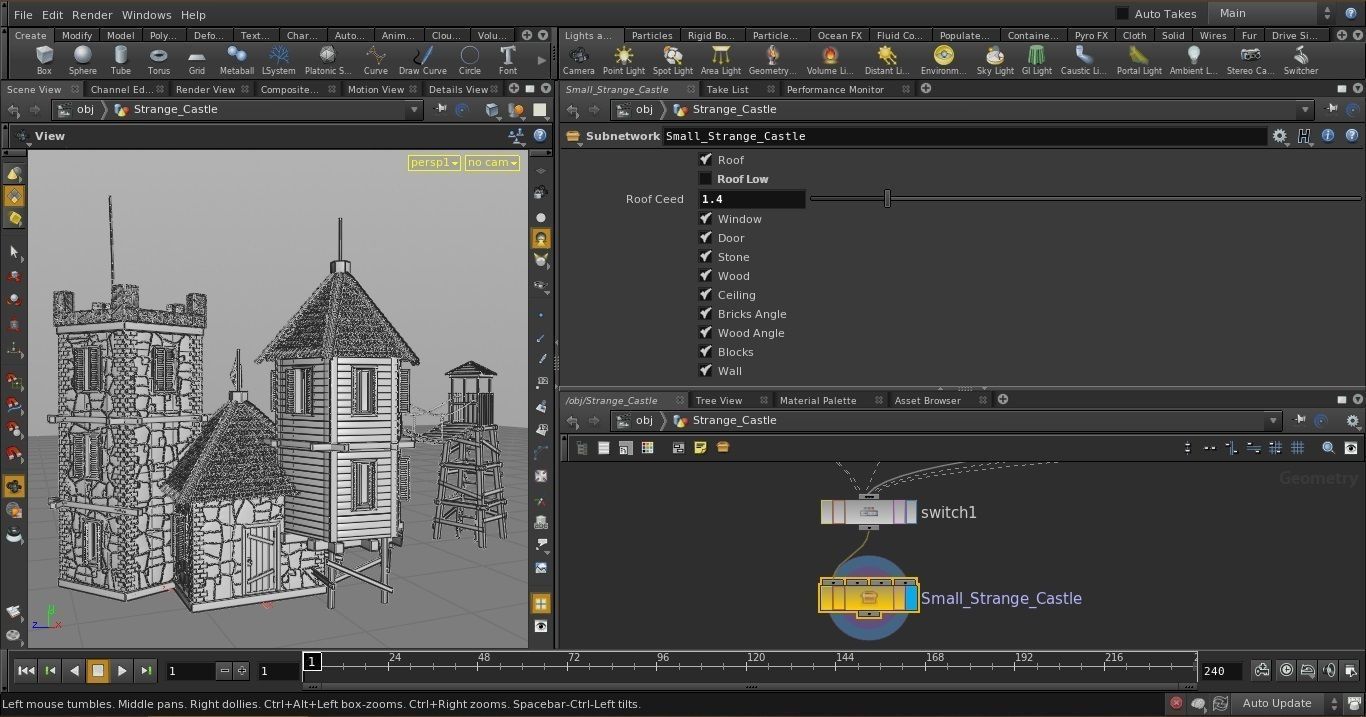
Task: Open the network editor search tool
Action: click(1328, 448)
